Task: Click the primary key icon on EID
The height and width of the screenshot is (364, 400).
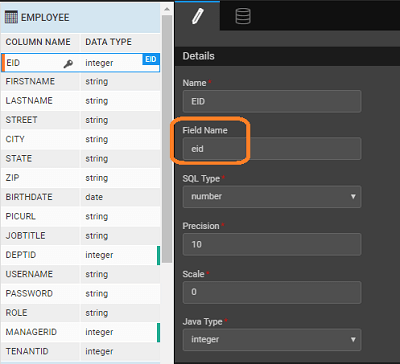Action: [x=68, y=63]
